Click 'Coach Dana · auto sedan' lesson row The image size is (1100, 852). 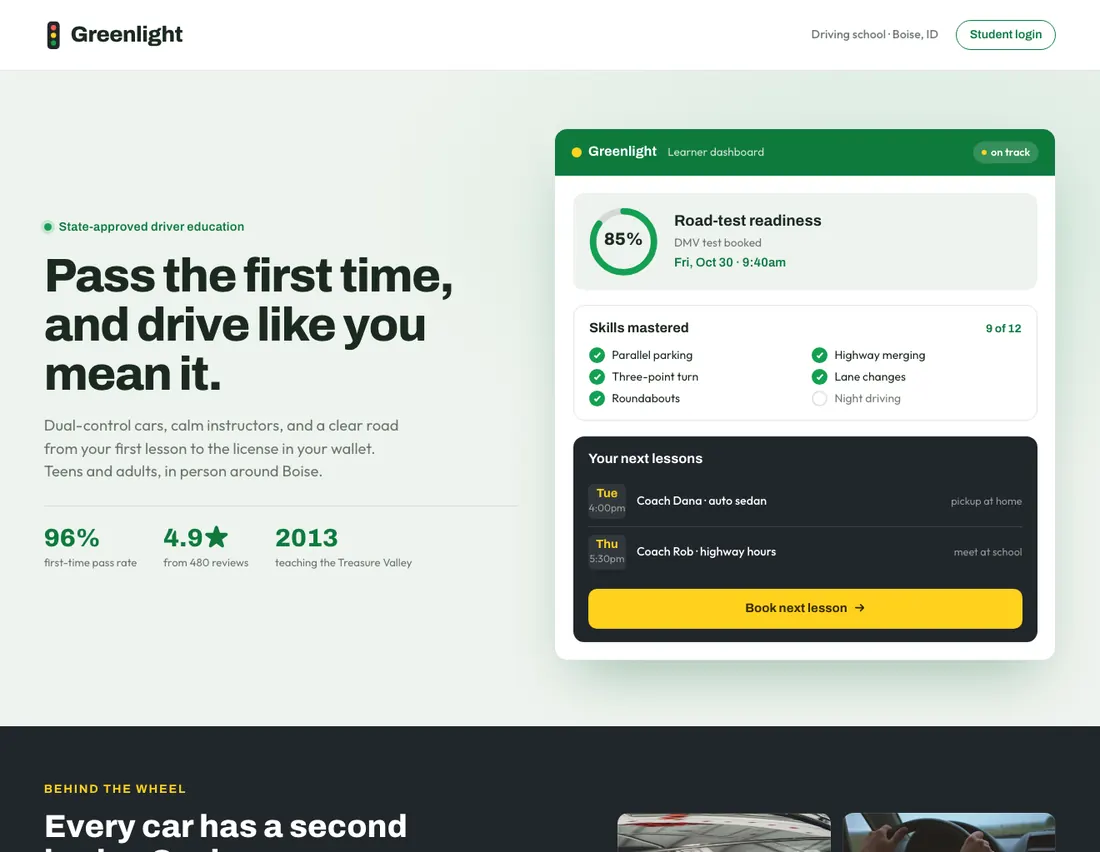tap(805, 501)
